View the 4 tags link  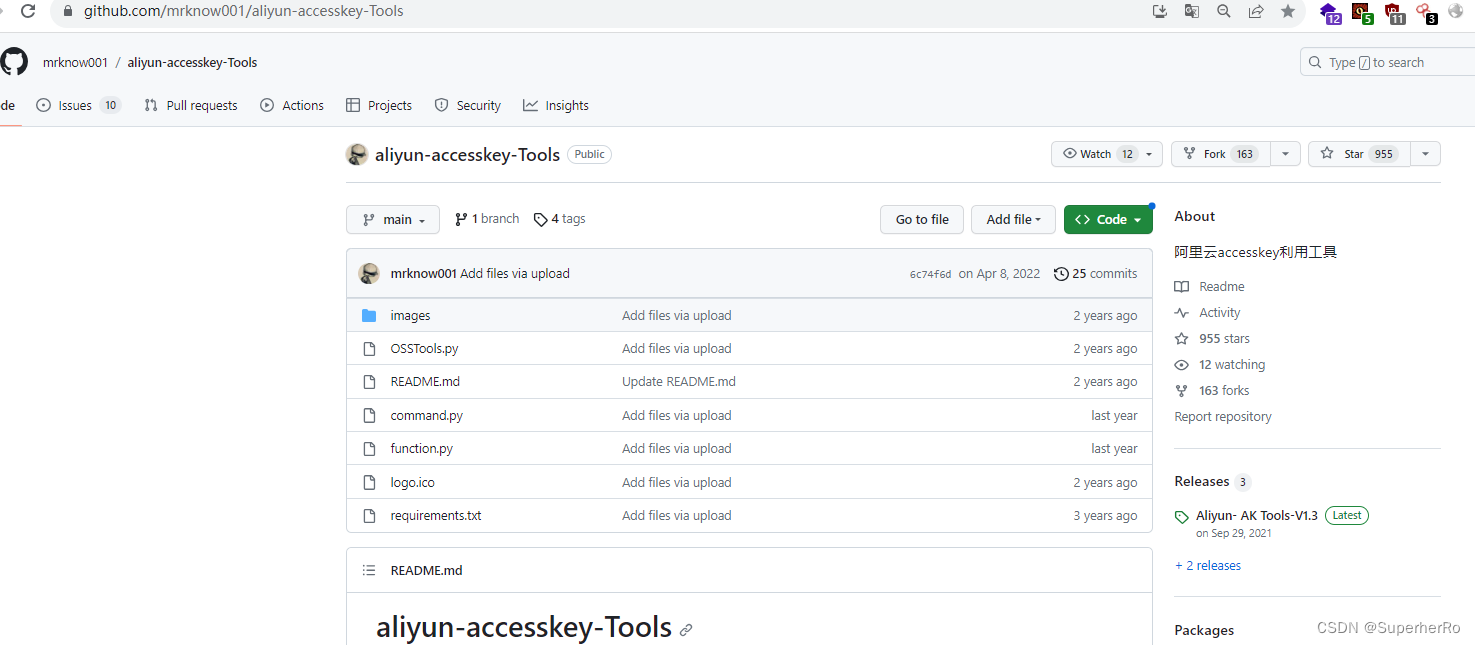pyautogui.click(x=560, y=219)
